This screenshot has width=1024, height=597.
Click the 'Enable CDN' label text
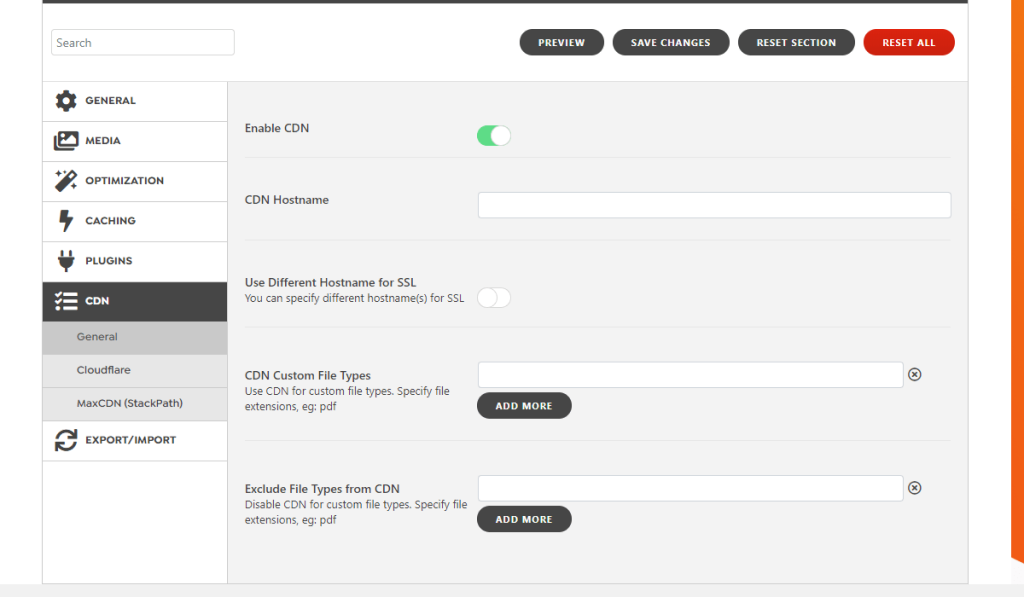click(x=277, y=129)
